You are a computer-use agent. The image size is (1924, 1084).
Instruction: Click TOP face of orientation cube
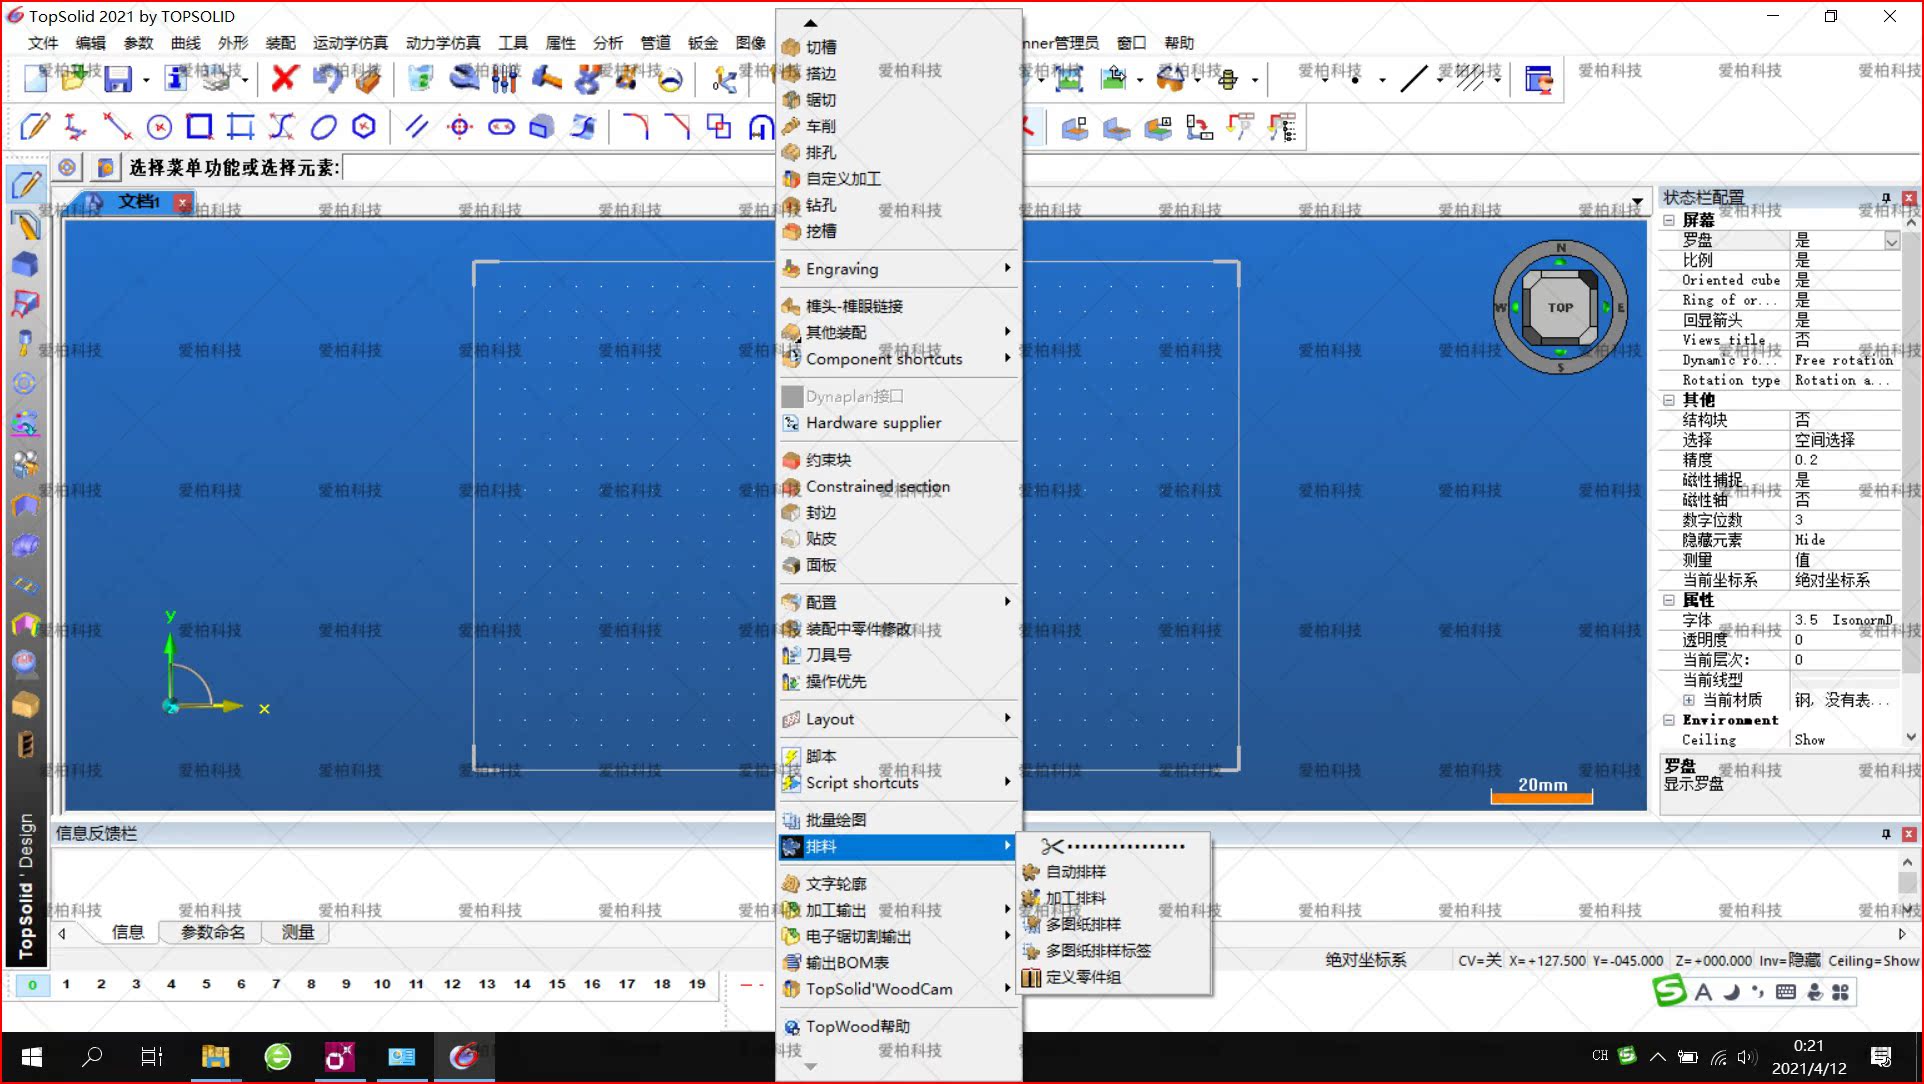click(1560, 308)
